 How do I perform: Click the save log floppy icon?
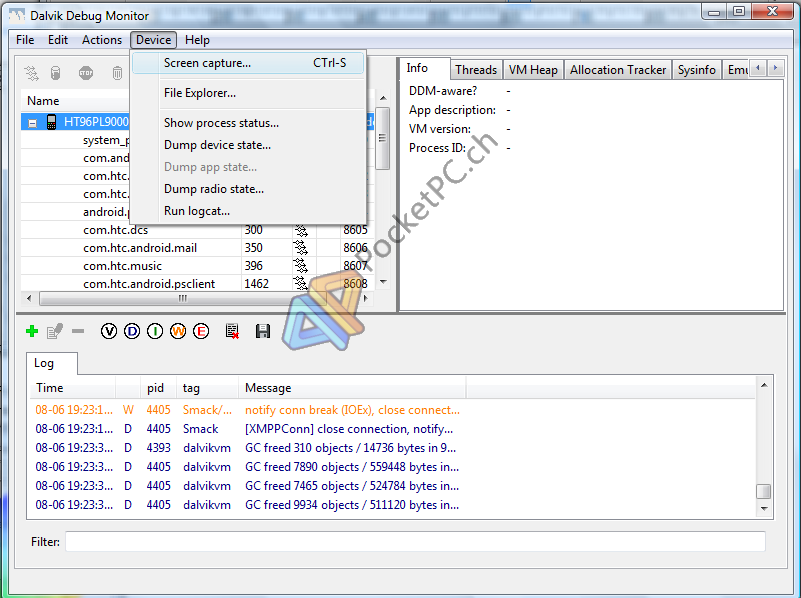click(263, 331)
